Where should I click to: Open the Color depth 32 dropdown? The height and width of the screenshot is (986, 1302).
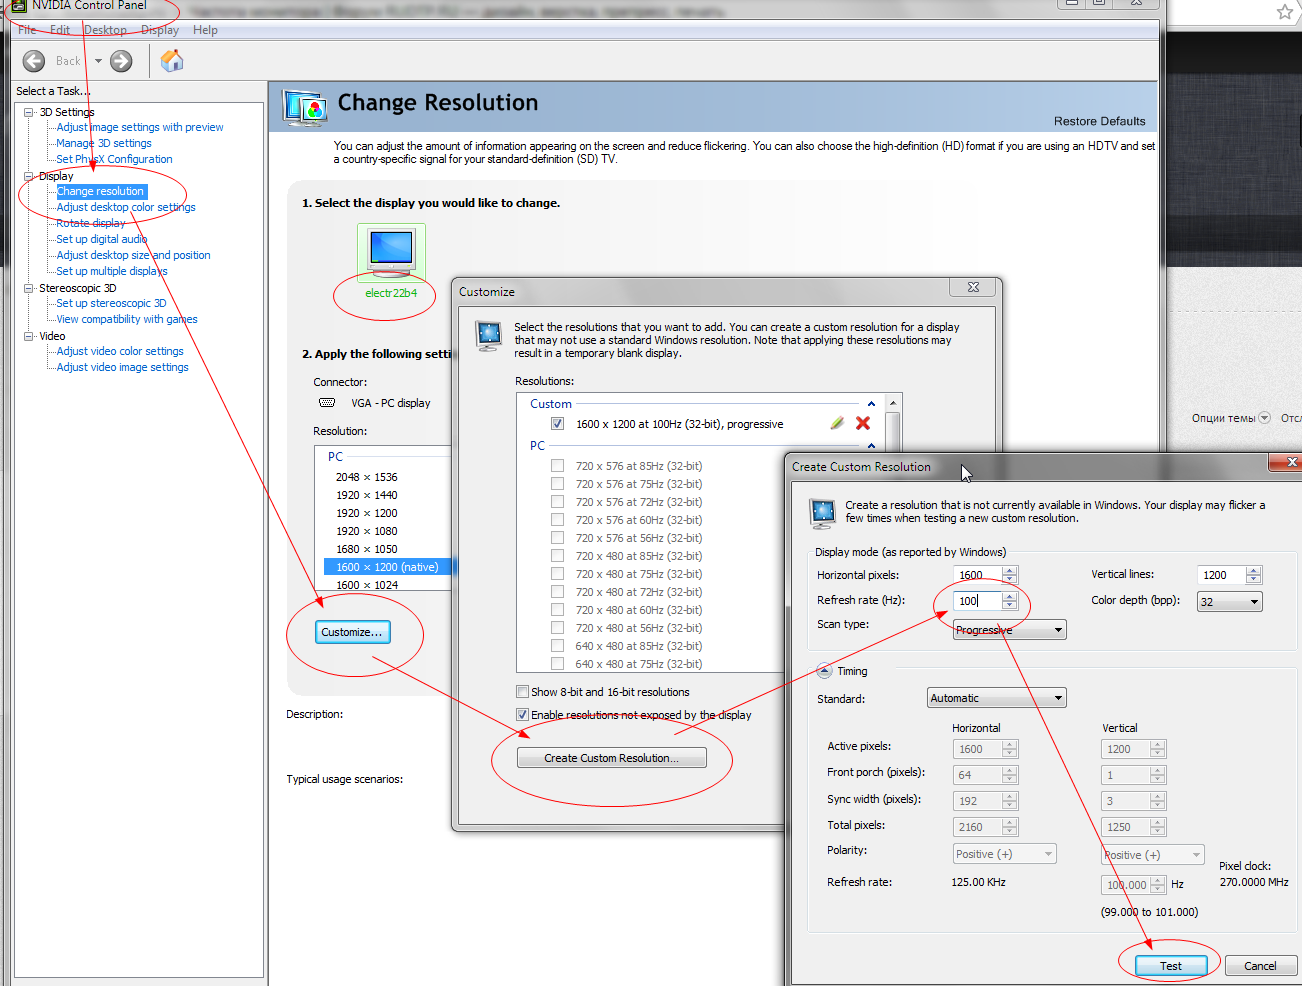[1229, 601]
